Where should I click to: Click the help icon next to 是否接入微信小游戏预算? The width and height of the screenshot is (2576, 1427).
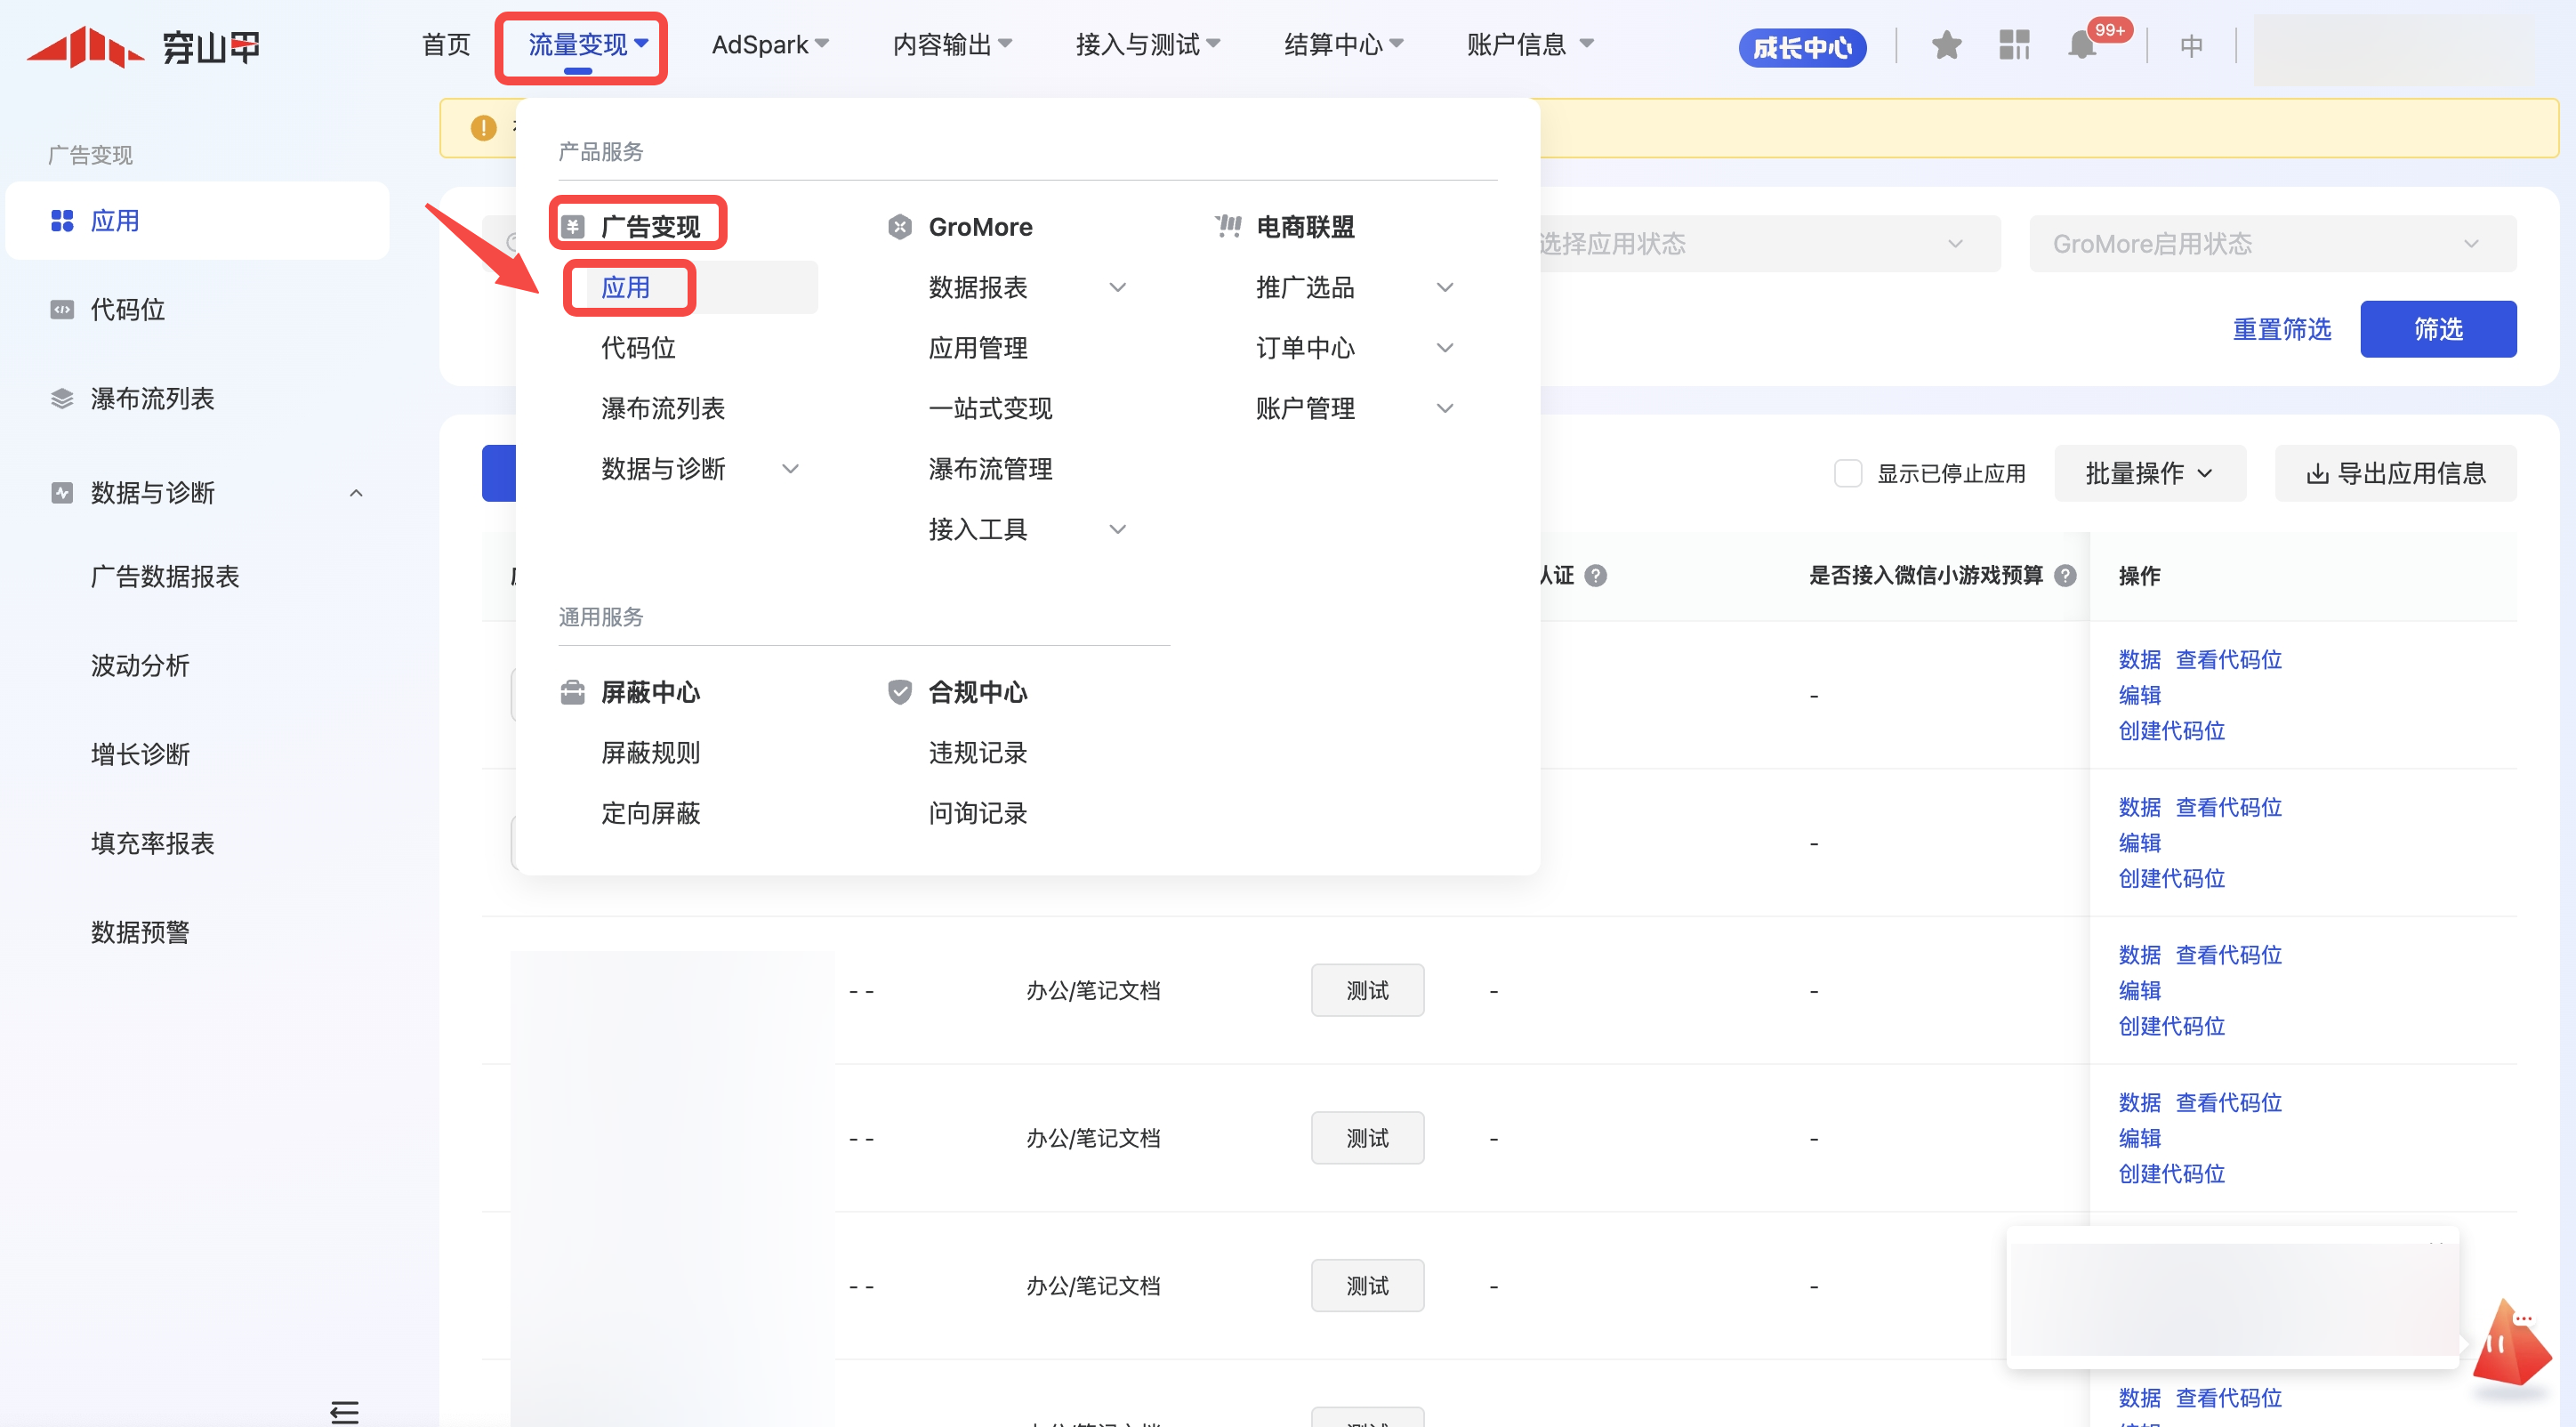point(2065,575)
